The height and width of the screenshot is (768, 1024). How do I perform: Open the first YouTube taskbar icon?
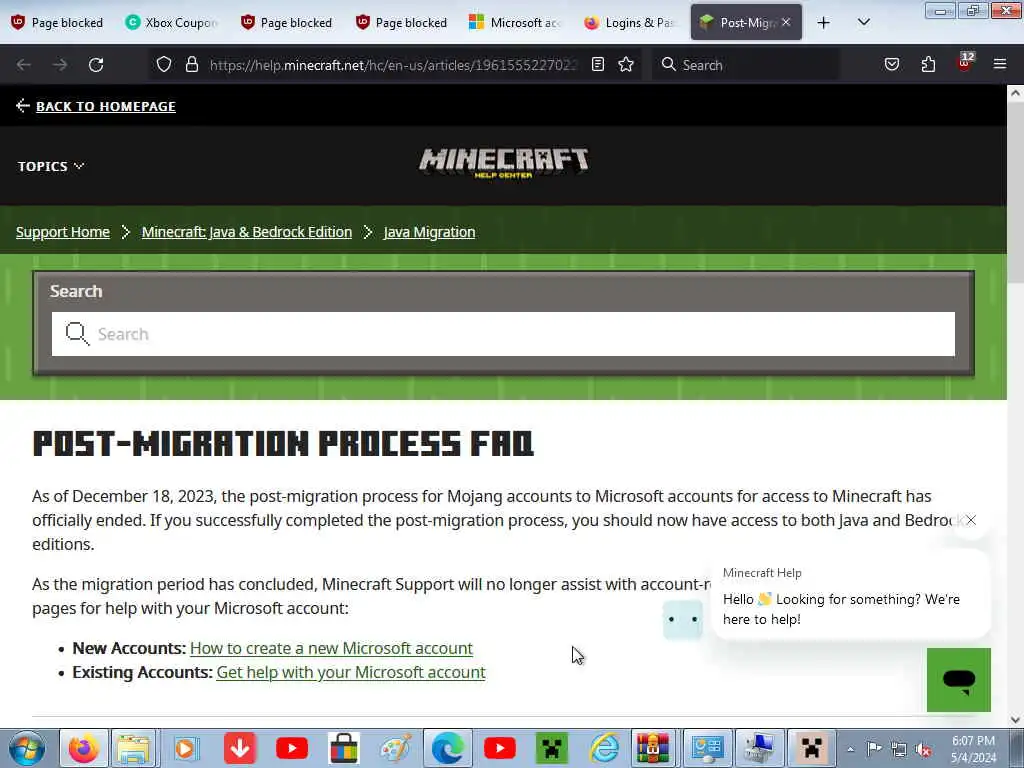[291, 748]
